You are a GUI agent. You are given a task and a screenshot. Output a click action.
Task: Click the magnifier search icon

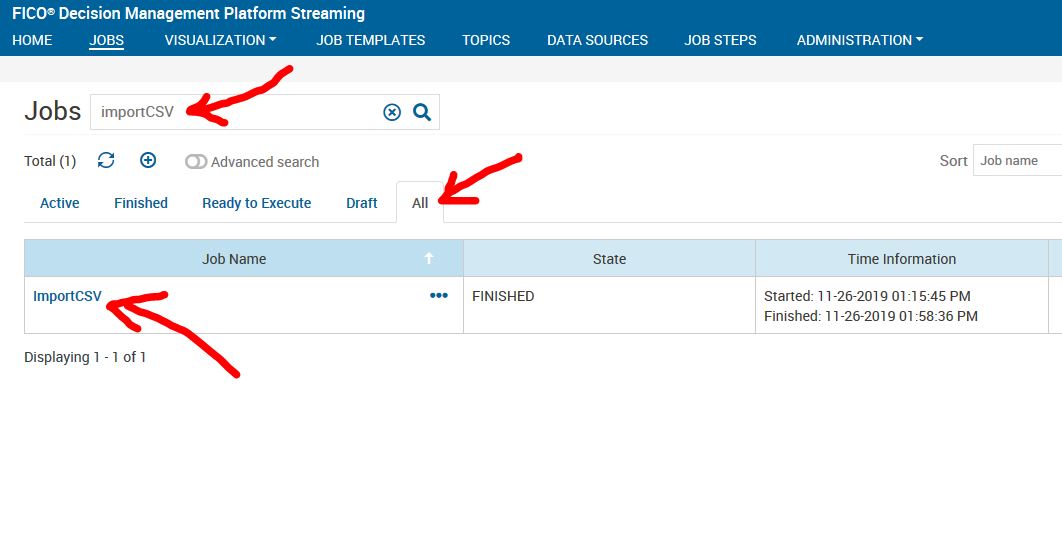click(422, 112)
